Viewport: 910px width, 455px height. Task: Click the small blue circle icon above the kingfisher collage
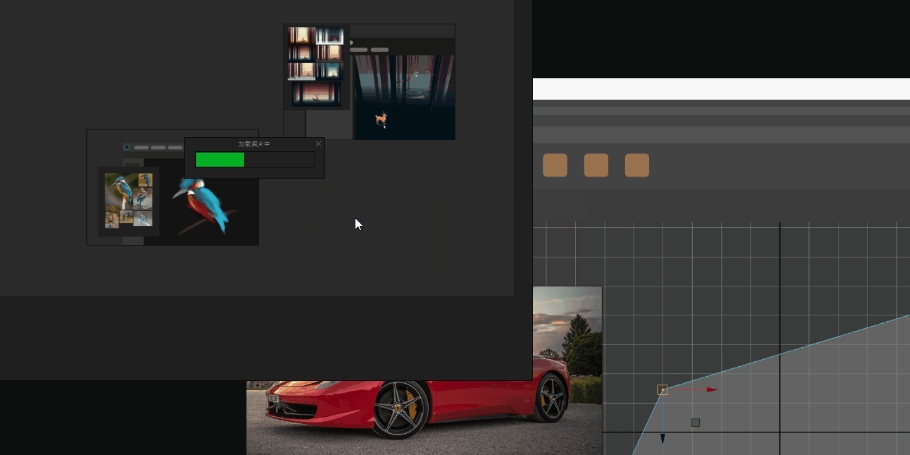pyautogui.click(x=127, y=147)
